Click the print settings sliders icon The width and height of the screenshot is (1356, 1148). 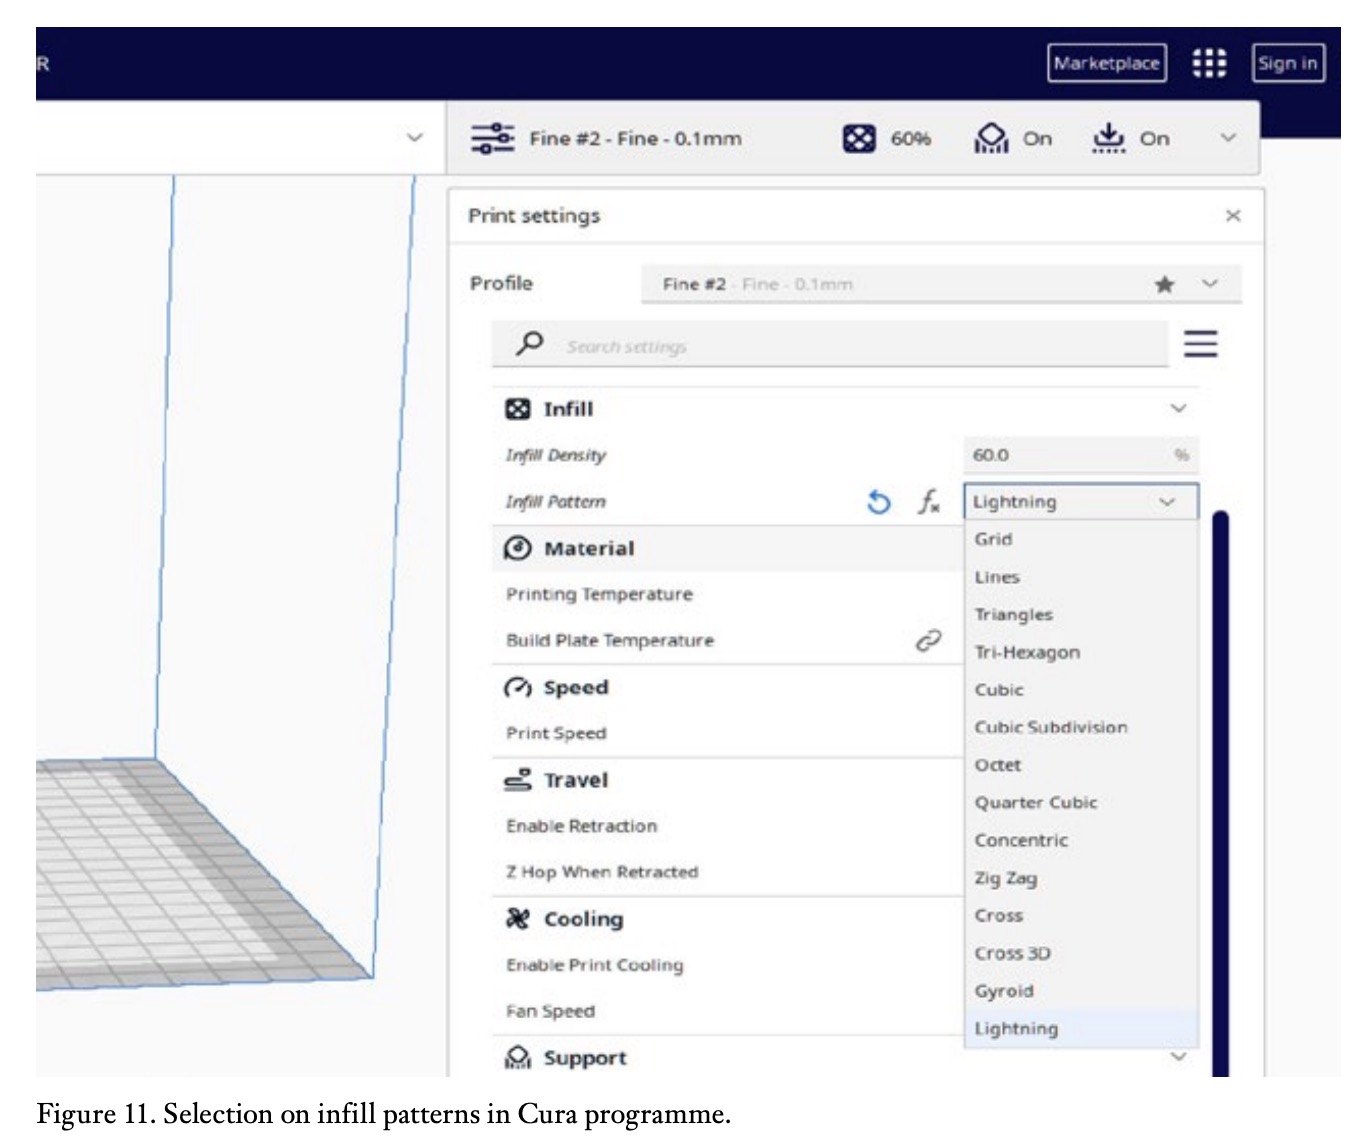pos(492,138)
